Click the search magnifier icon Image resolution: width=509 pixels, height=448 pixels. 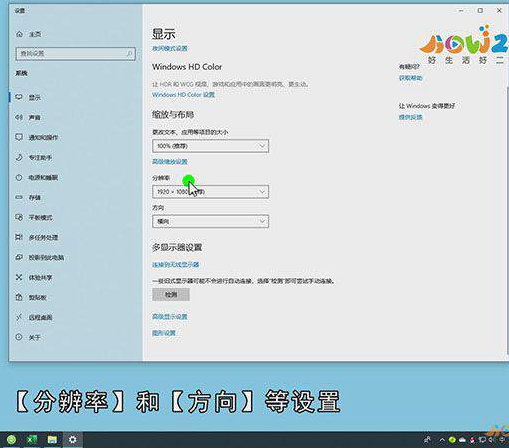coord(129,53)
